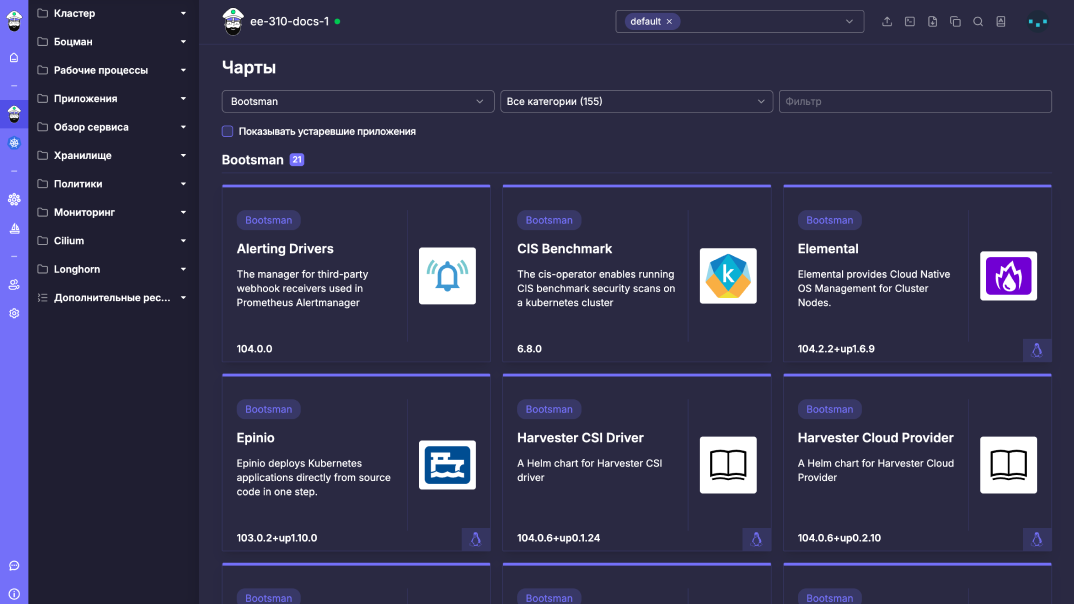Image resolution: width=1074 pixels, height=604 pixels.
Task: Click the Linux penguin icon on Elemental card
Action: [x=1037, y=350]
